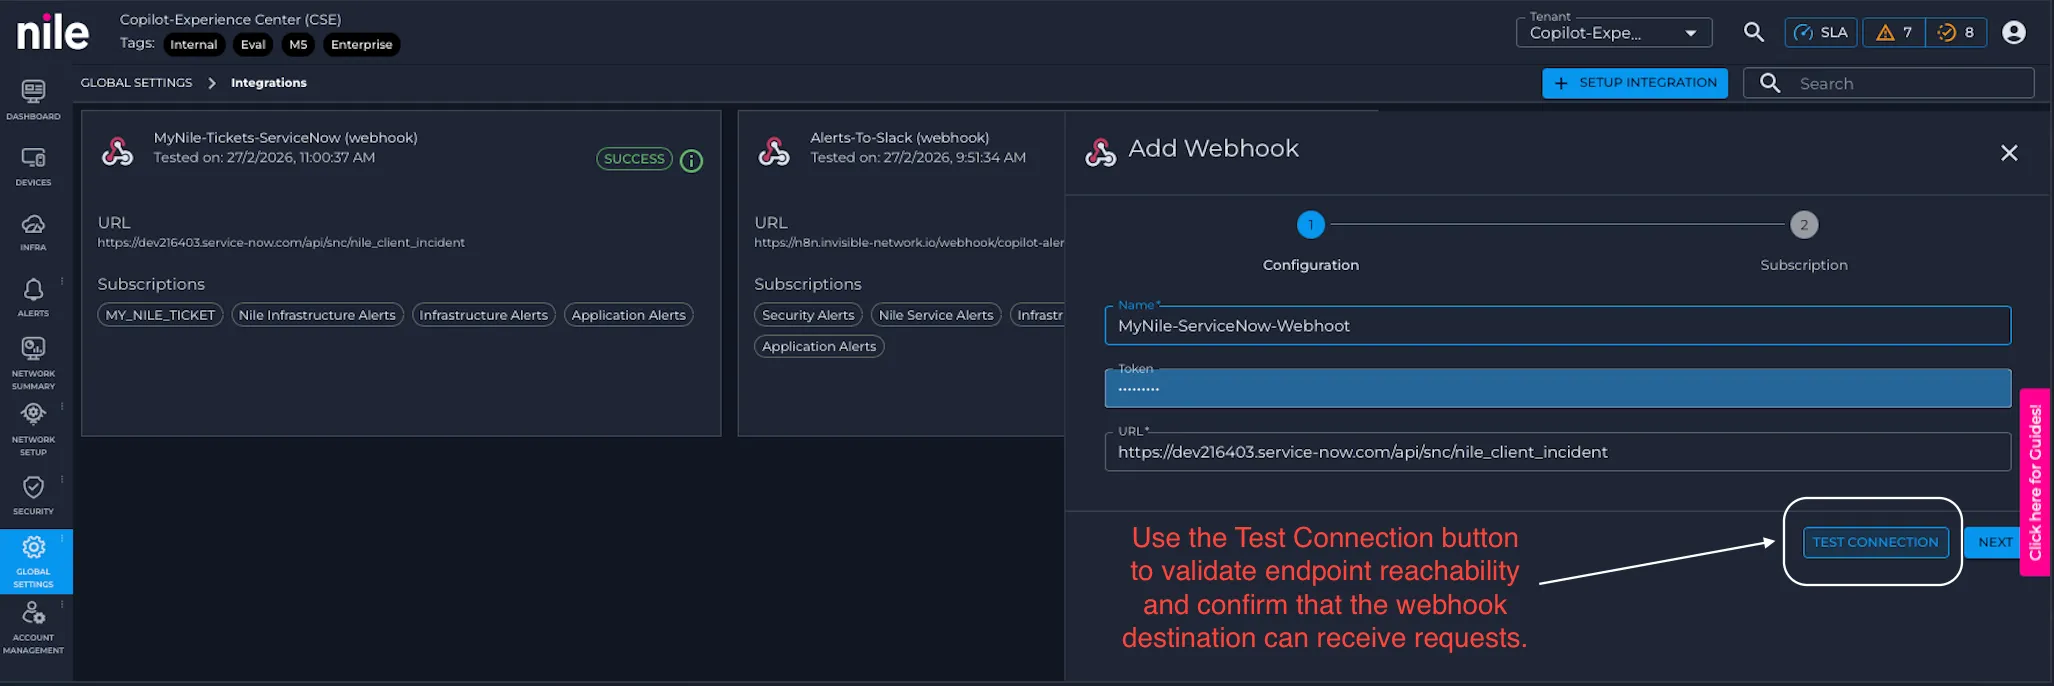The width and height of the screenshot is (2054, 686).
Task: Expand the Tenant dropdown
Action: point(1614,33)
